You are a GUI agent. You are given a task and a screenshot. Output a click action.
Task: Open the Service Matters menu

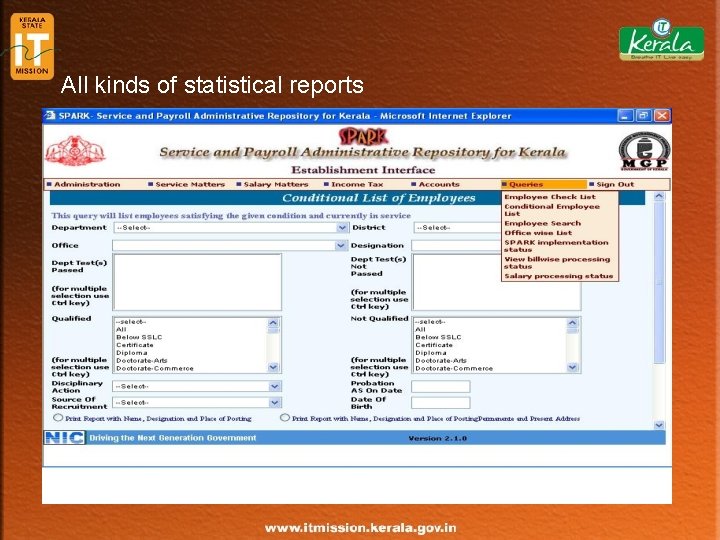(x=190, y=185)
